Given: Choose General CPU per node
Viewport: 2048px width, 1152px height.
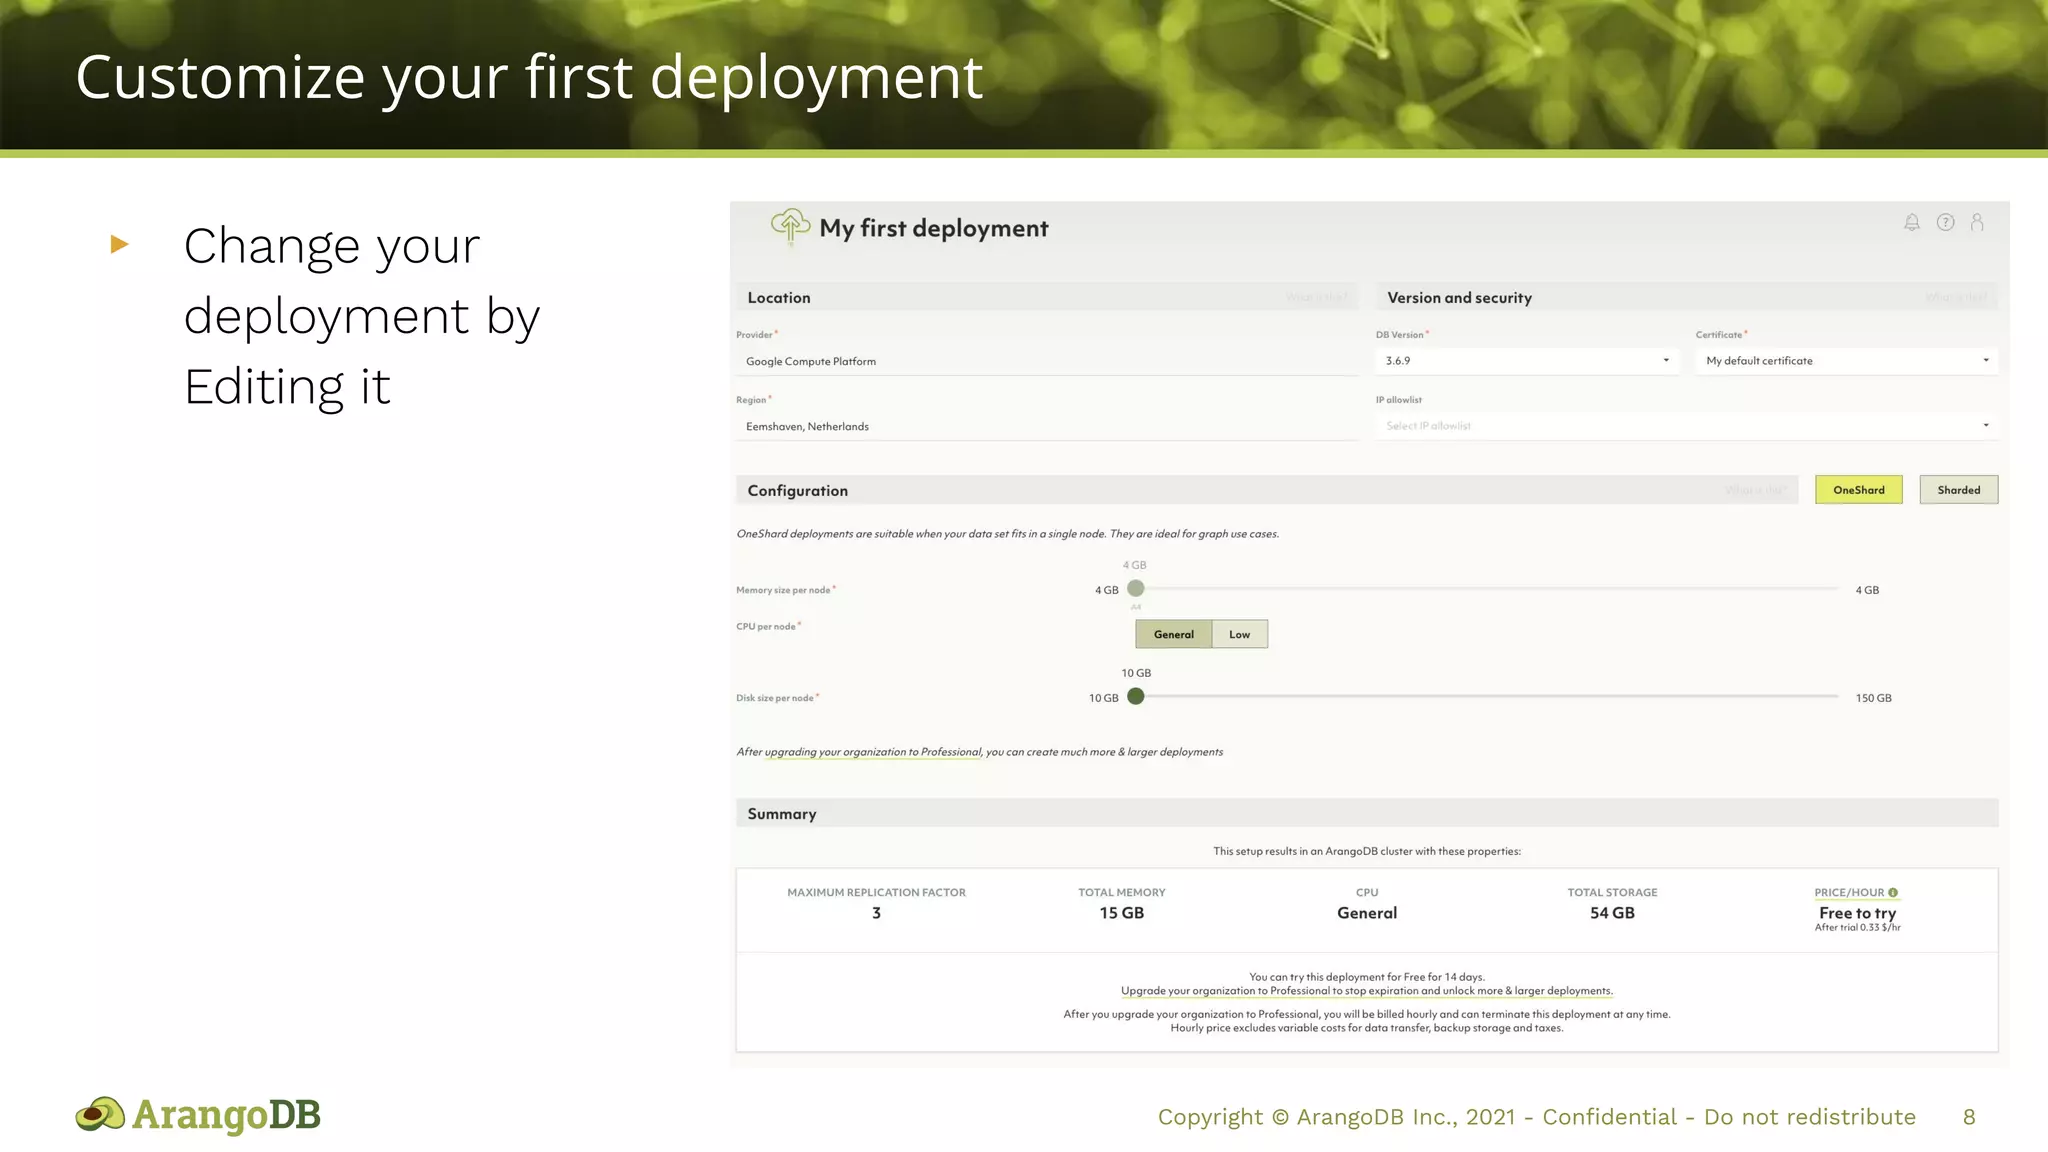Looking at the screenshot, I should 1173,634.
